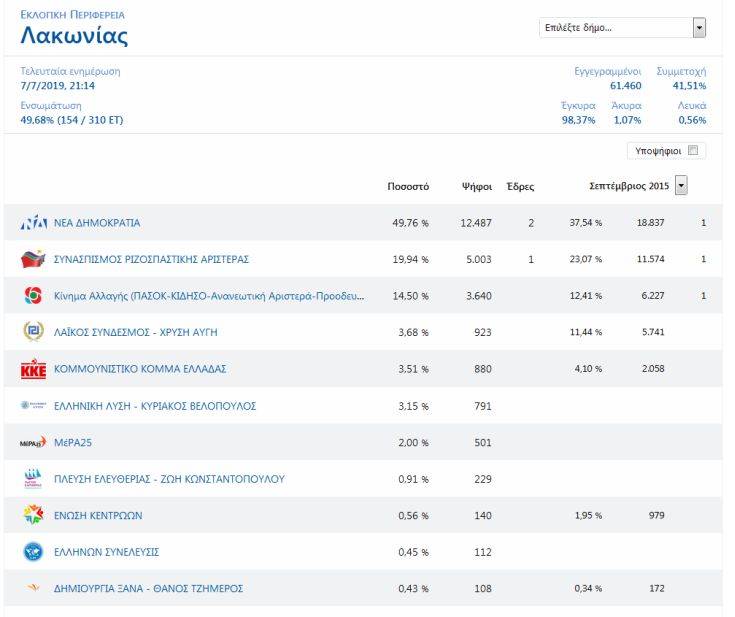Open ΣΥΝΑΣΠΙΣΜΟΣ ΡΙΖΟΣΠΑΣΤΙΚΗΣ ΑΡΙΣΤΕΡΑΣ party link
The height and width of the screenshot is (617, 735).
click(151, 260)
